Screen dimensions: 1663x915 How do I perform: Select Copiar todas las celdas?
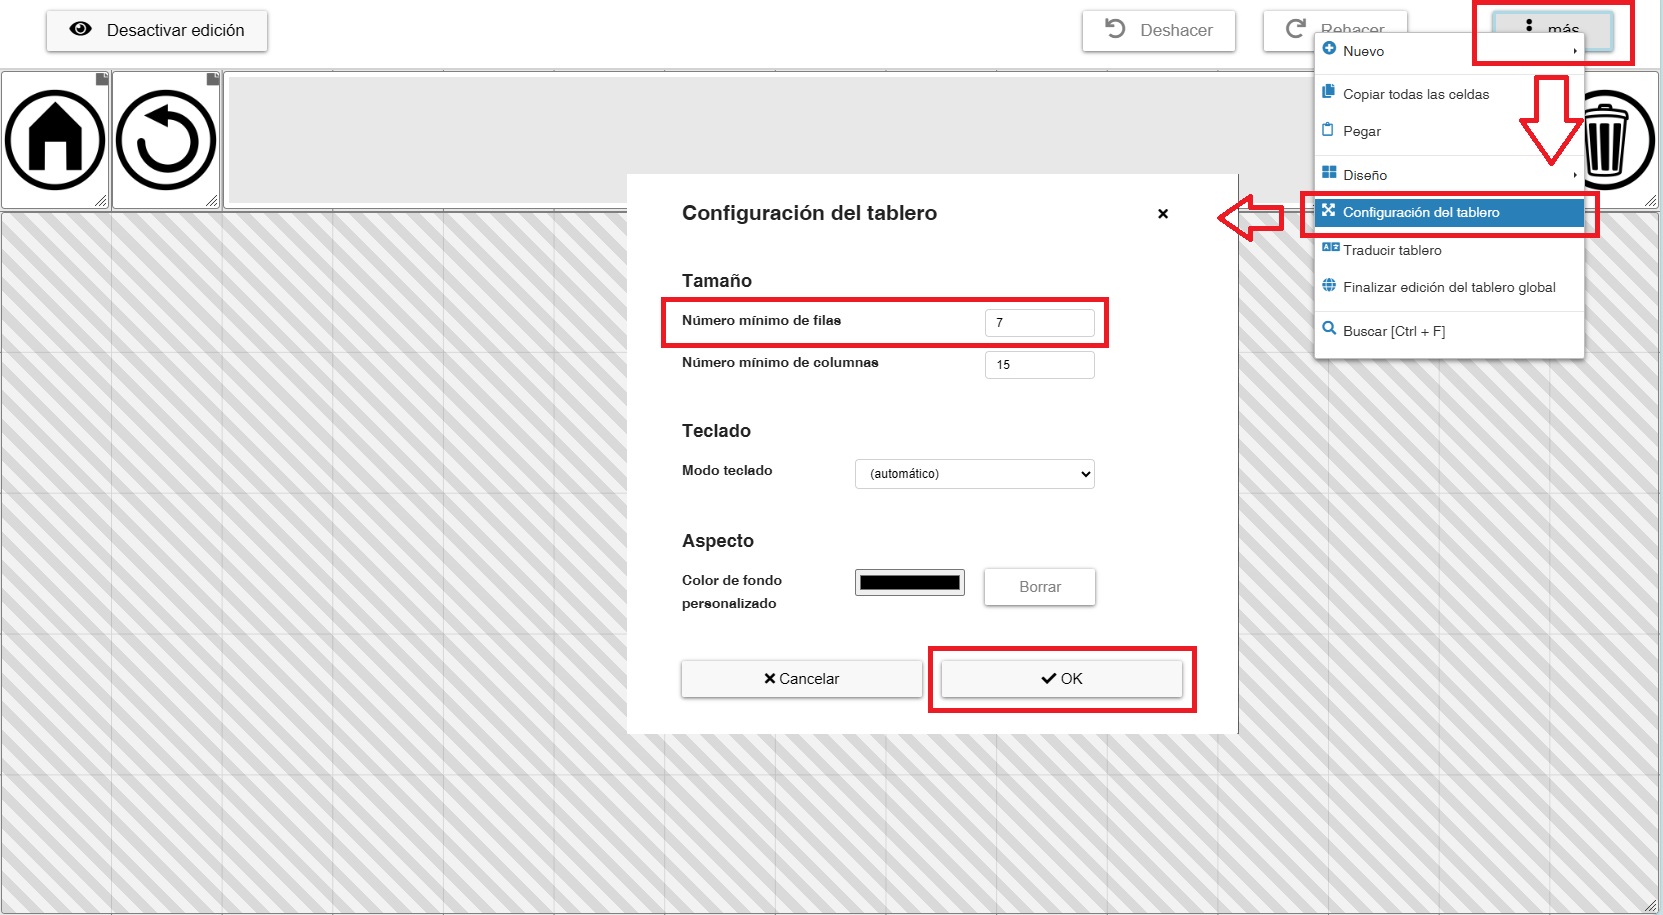pyautogui.click(x=1448, y=94)
